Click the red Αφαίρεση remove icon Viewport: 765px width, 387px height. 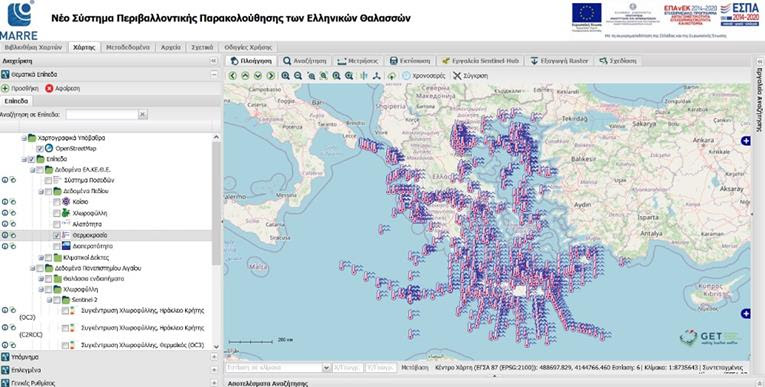(49, 88)
